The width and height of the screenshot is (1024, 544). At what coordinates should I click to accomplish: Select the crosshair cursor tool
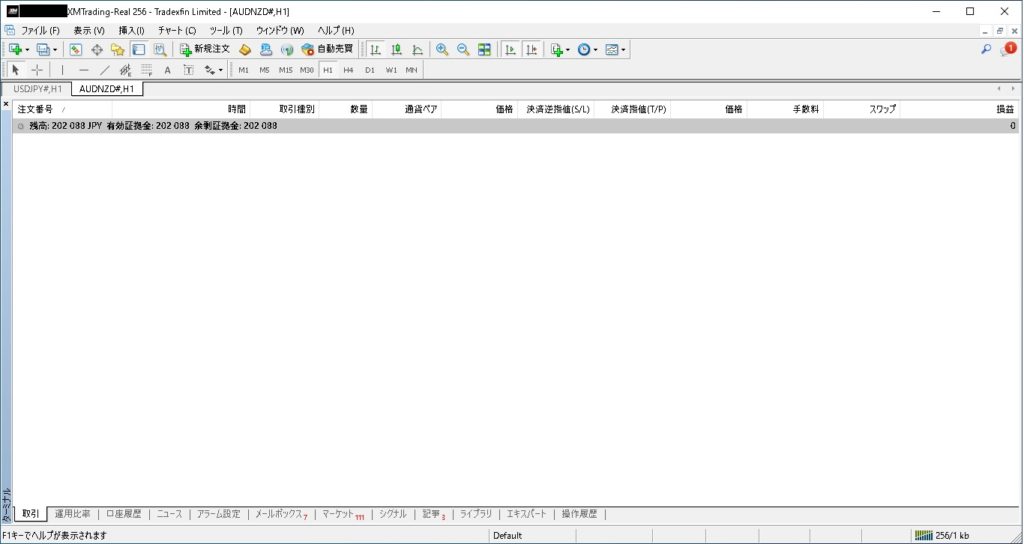click(x=37, y=70)
